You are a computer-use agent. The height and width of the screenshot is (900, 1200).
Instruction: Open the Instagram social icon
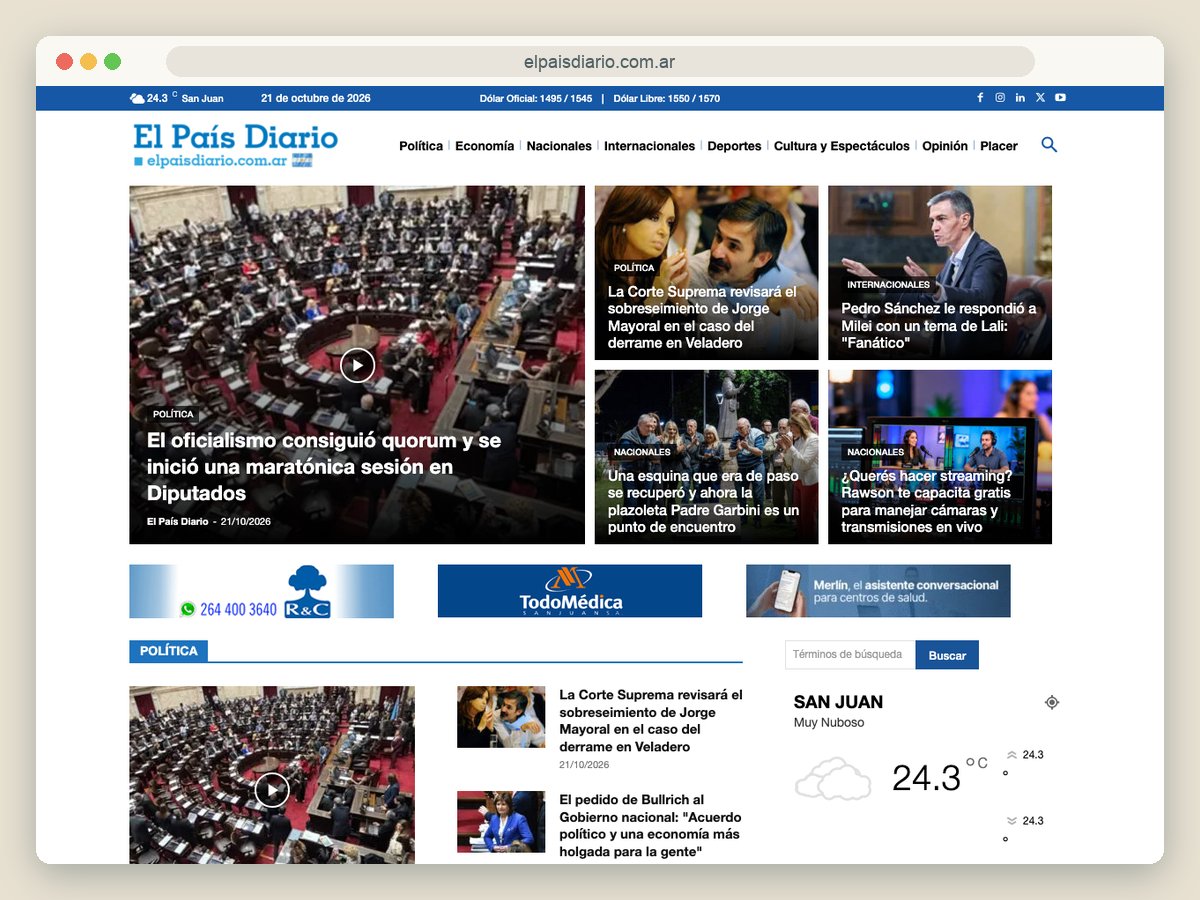pos(1000,98)
